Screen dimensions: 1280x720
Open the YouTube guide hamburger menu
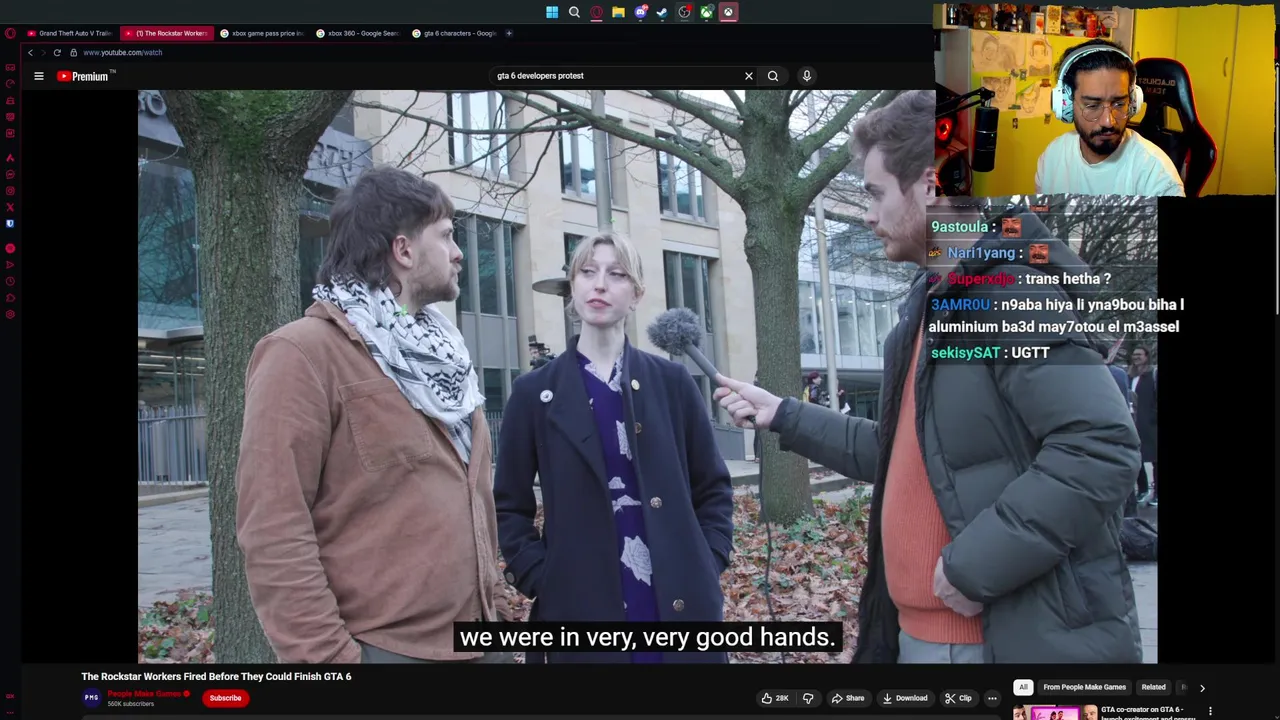[x=39, y=76]
